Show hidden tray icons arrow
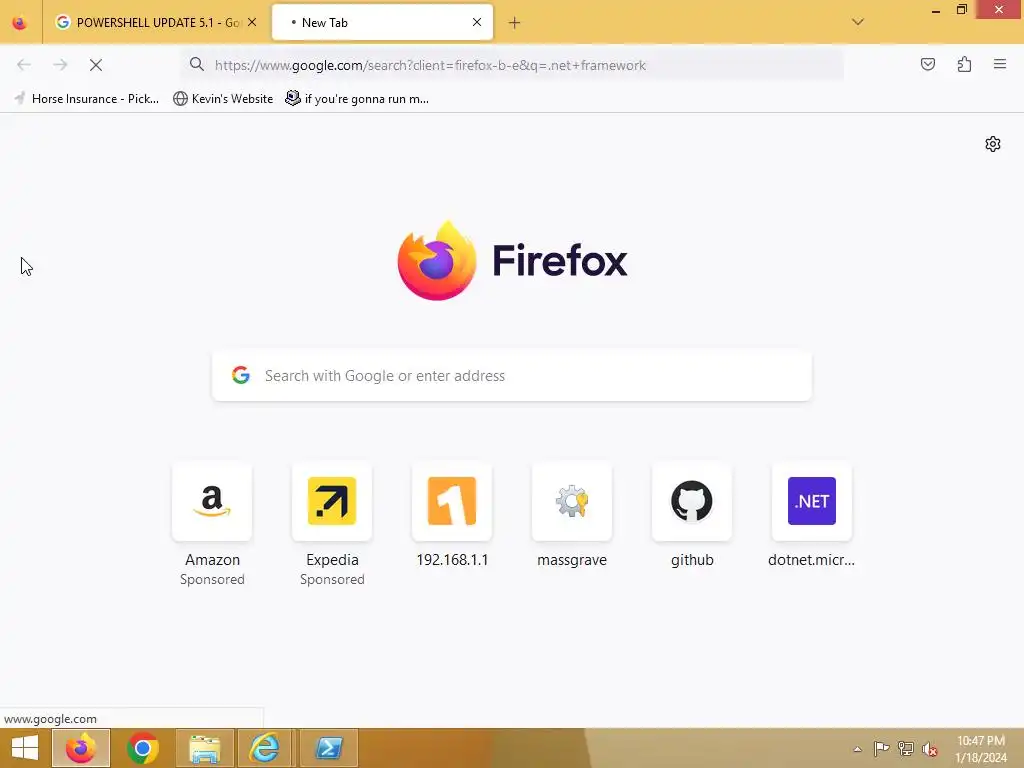The image size is (1024, 768). point(857,748)
